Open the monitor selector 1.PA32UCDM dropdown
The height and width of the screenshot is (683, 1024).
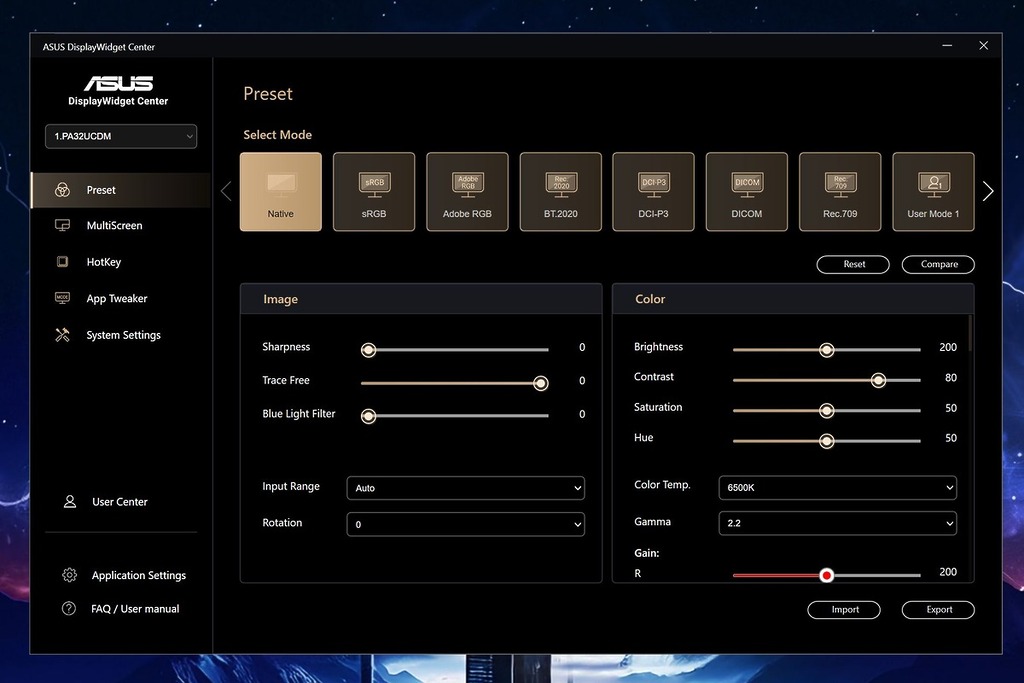pyautogui.click(x=121, y=136)
